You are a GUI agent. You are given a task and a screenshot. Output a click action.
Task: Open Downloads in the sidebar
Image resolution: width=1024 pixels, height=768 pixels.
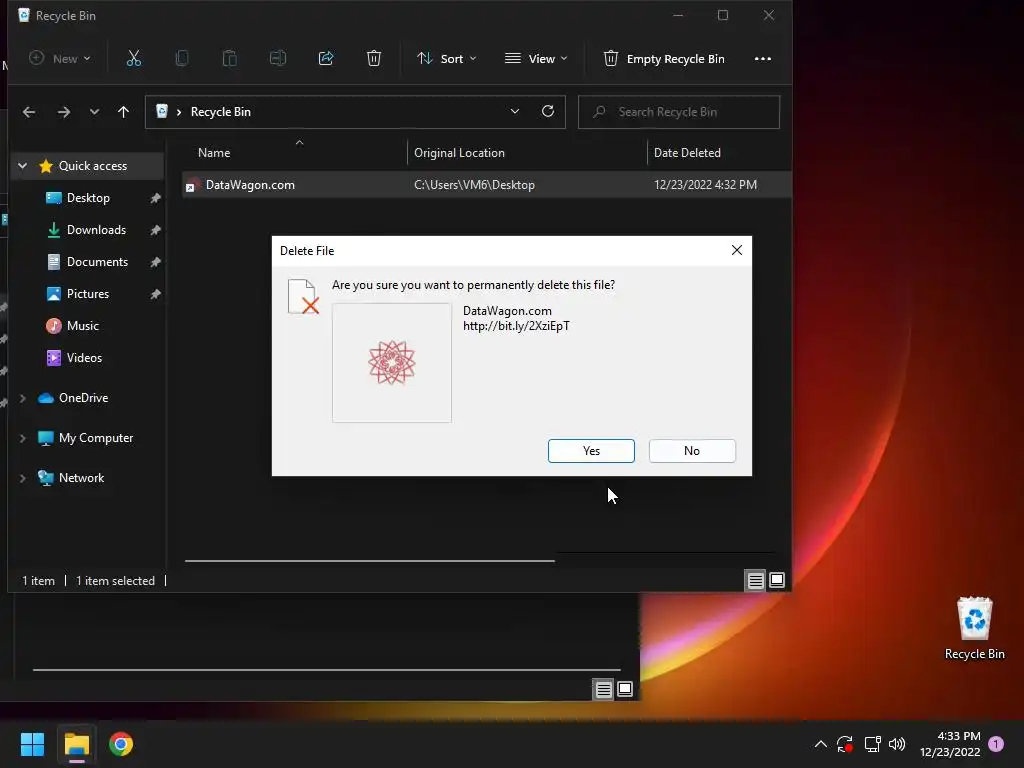[96, 230]
